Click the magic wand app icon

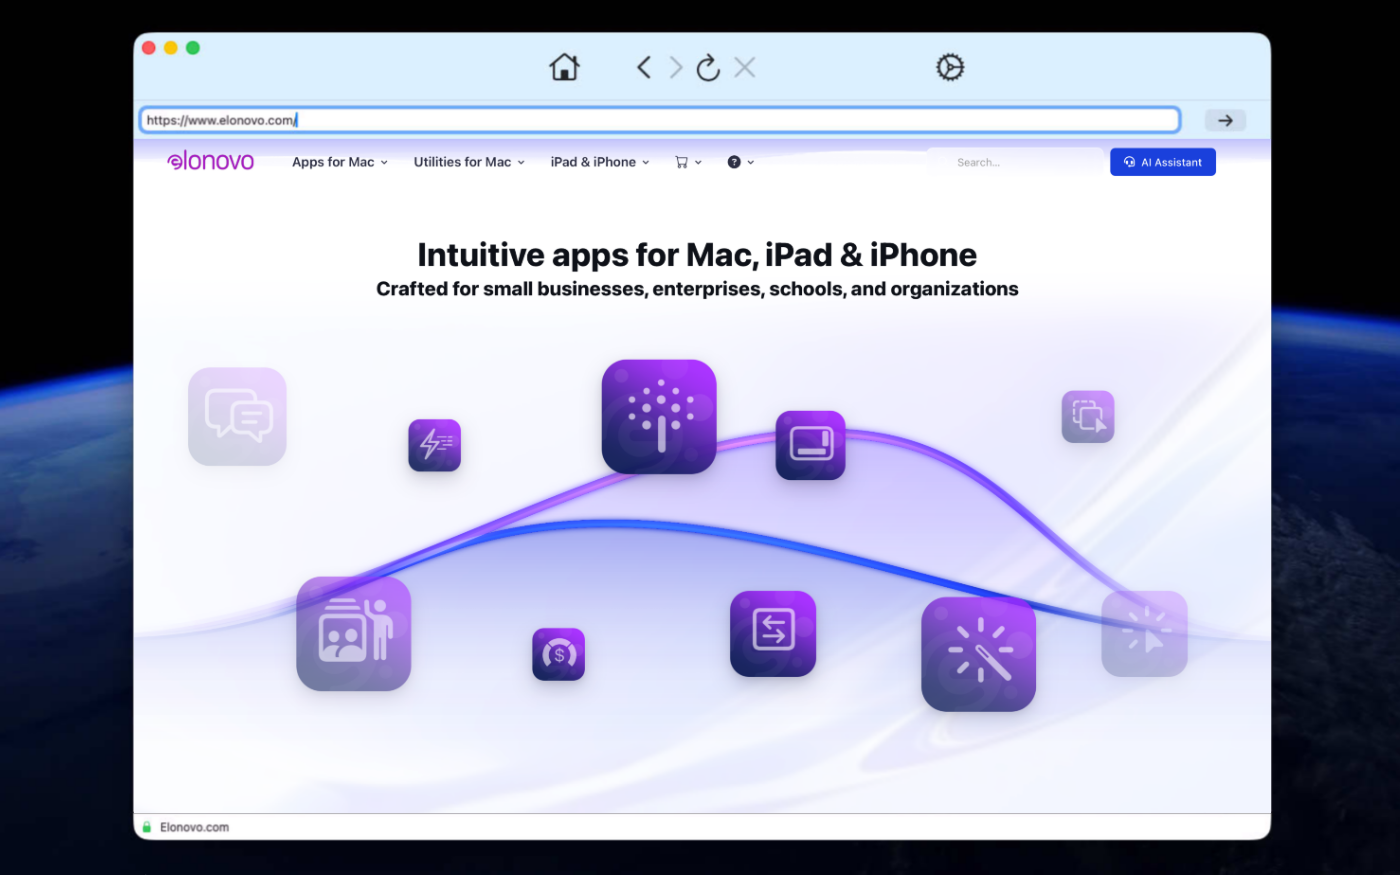[978, 654]
